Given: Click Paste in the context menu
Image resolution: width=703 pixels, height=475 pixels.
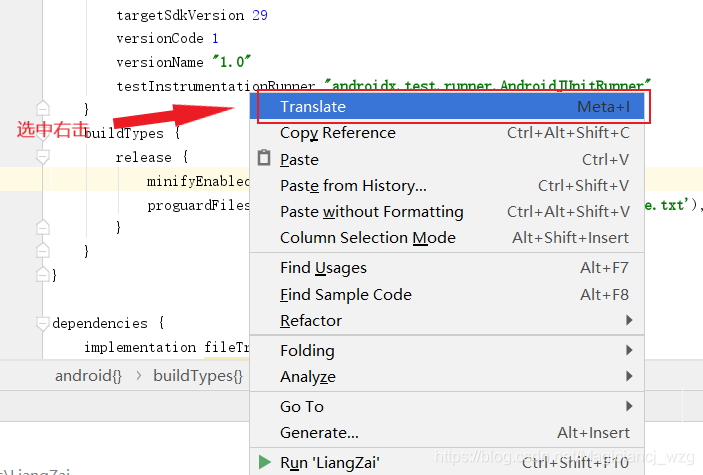Looking at the screenshot, I should pos(447,159).
